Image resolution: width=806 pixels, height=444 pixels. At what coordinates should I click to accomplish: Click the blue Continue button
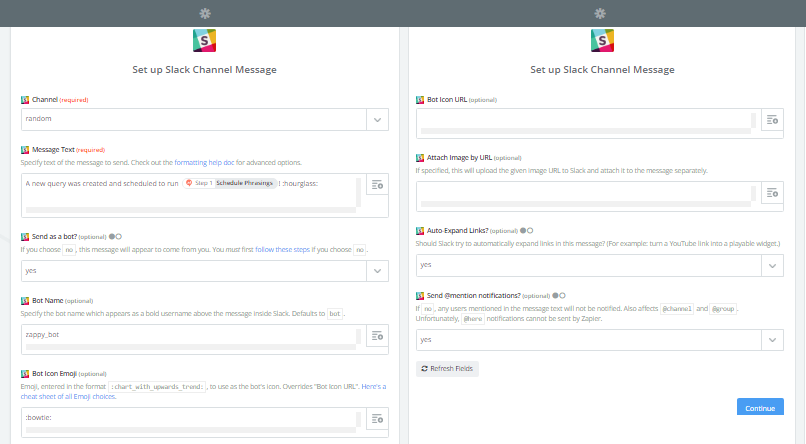[x=759, y=408]
